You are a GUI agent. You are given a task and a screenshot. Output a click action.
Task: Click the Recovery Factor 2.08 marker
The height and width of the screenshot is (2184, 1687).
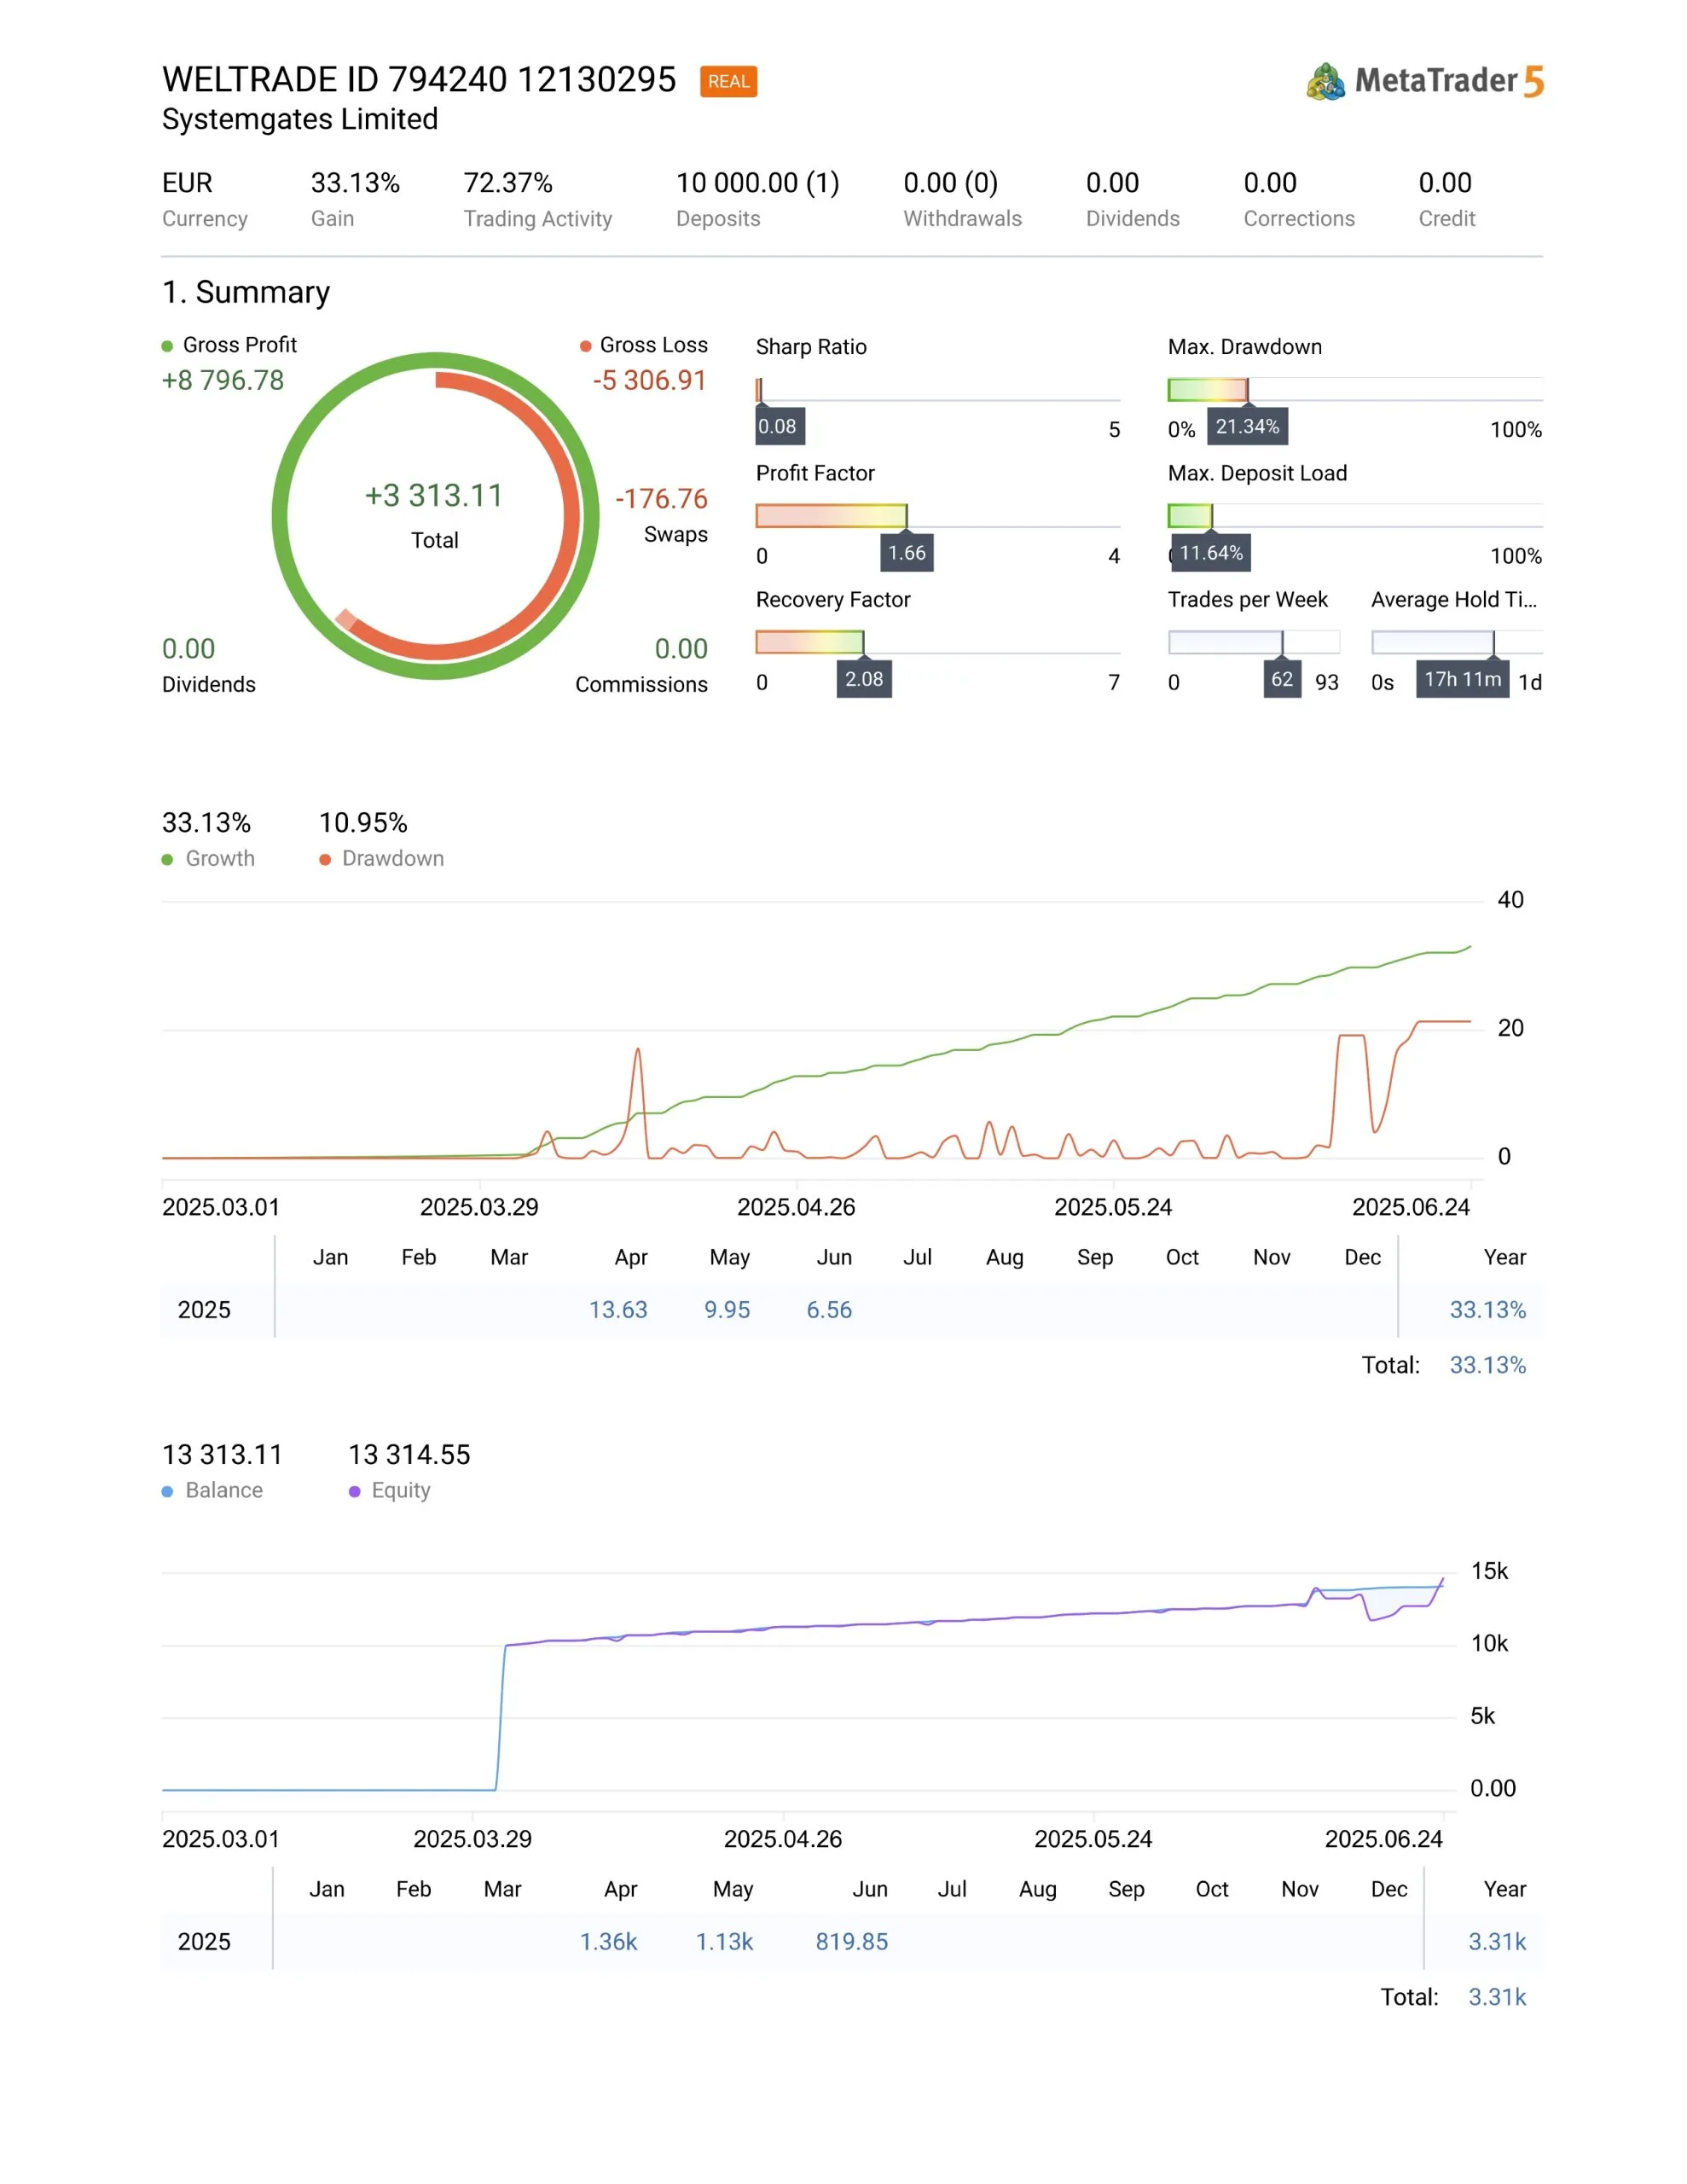pos(863,679)
